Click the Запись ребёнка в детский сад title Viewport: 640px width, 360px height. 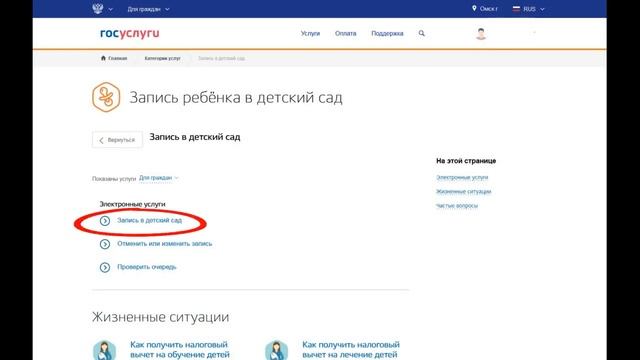[236, 98]
